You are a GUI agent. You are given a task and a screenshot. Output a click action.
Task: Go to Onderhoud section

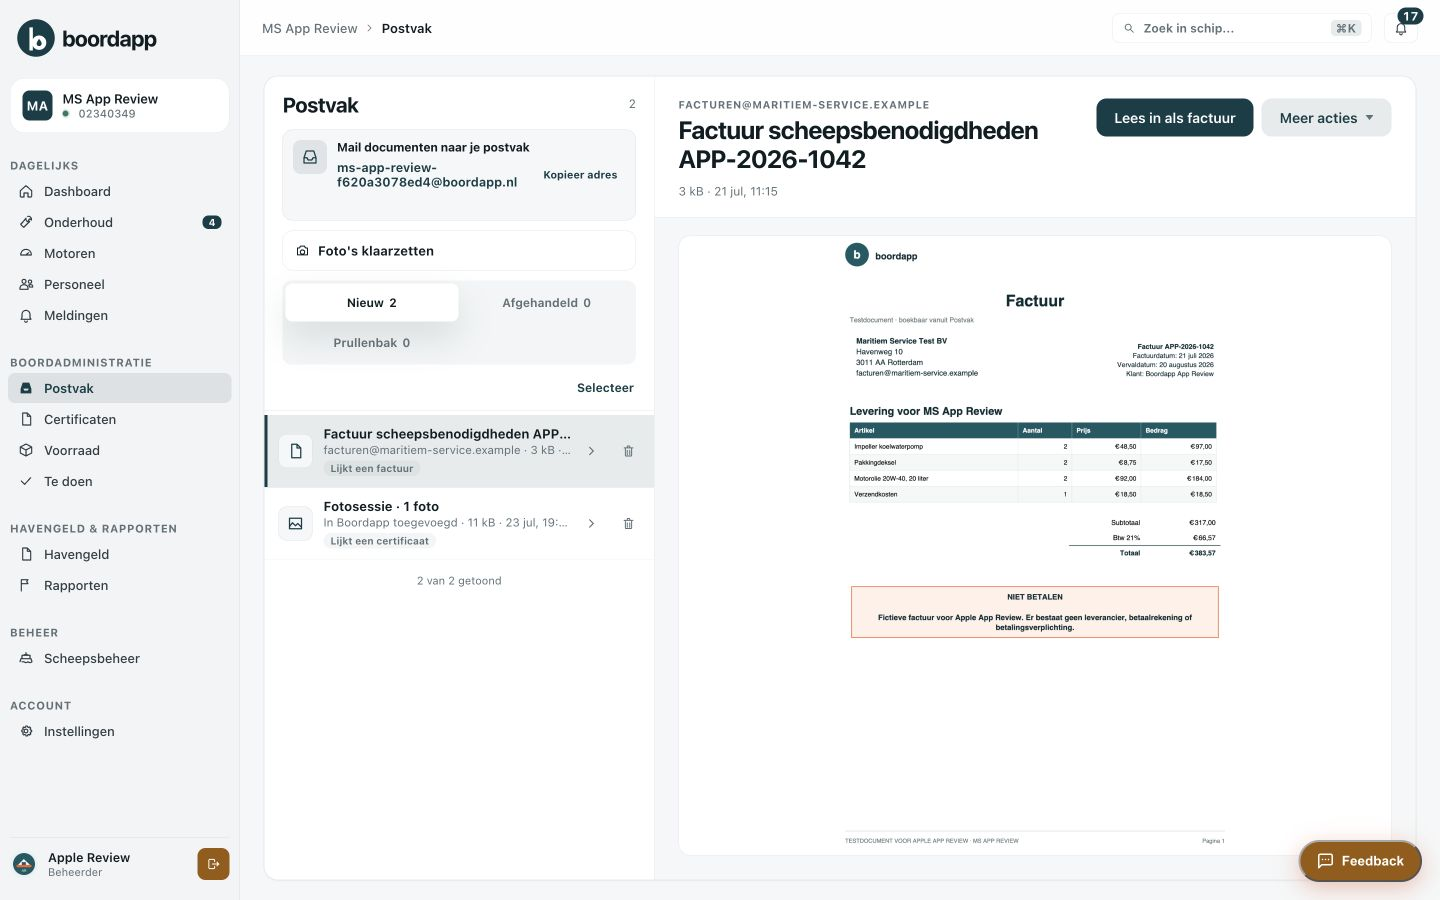click(x=120, y=222)
